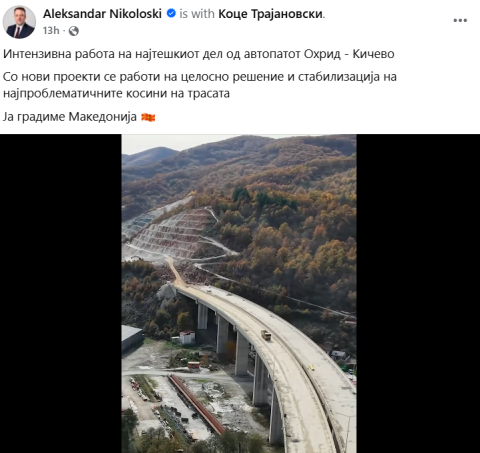The width and height of the screenshot is (480, 453).
Task: Click the small red-roofed house under viaduct
Action: (187, 337)
